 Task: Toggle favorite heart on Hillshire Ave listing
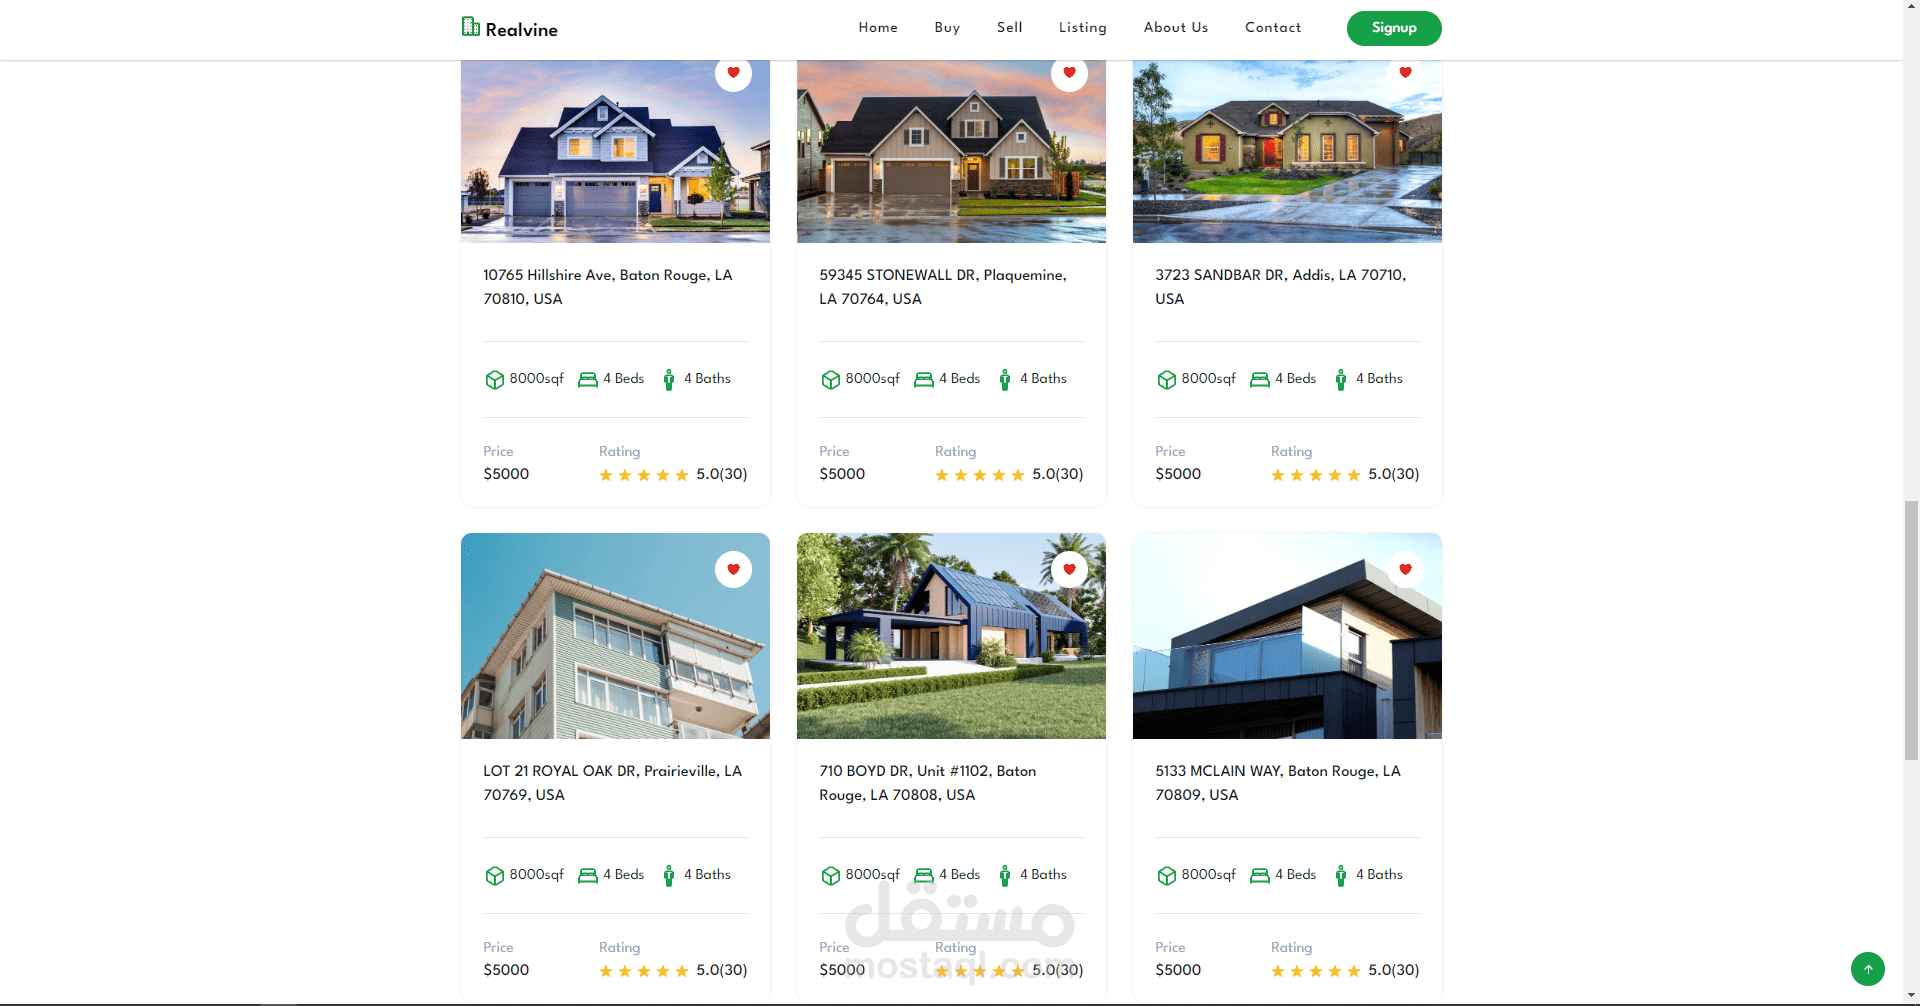tap(733, 73)
